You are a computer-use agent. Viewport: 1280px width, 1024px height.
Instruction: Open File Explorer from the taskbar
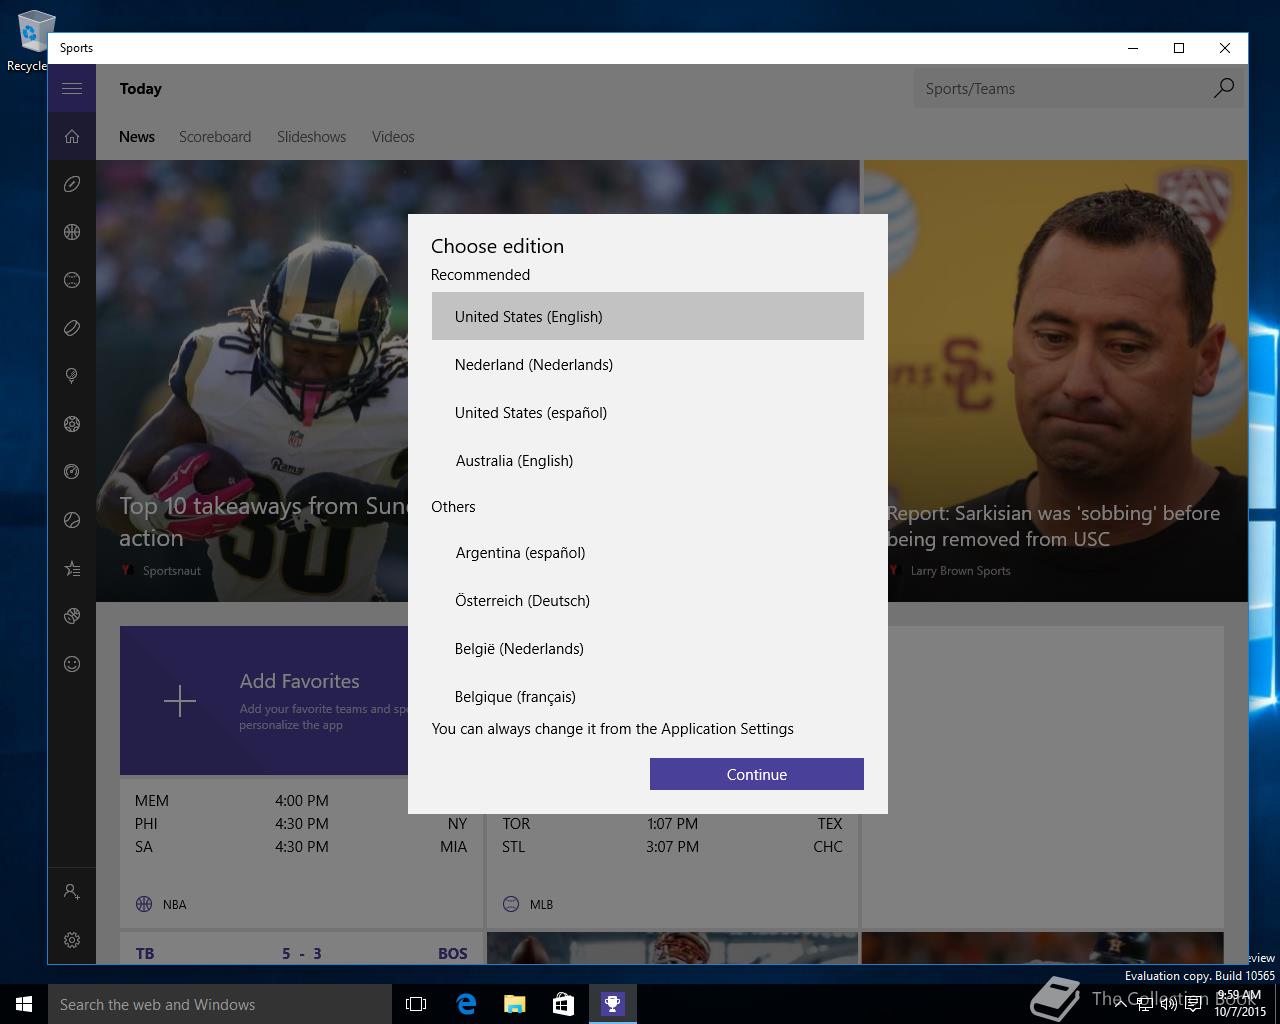point(514,1004)
